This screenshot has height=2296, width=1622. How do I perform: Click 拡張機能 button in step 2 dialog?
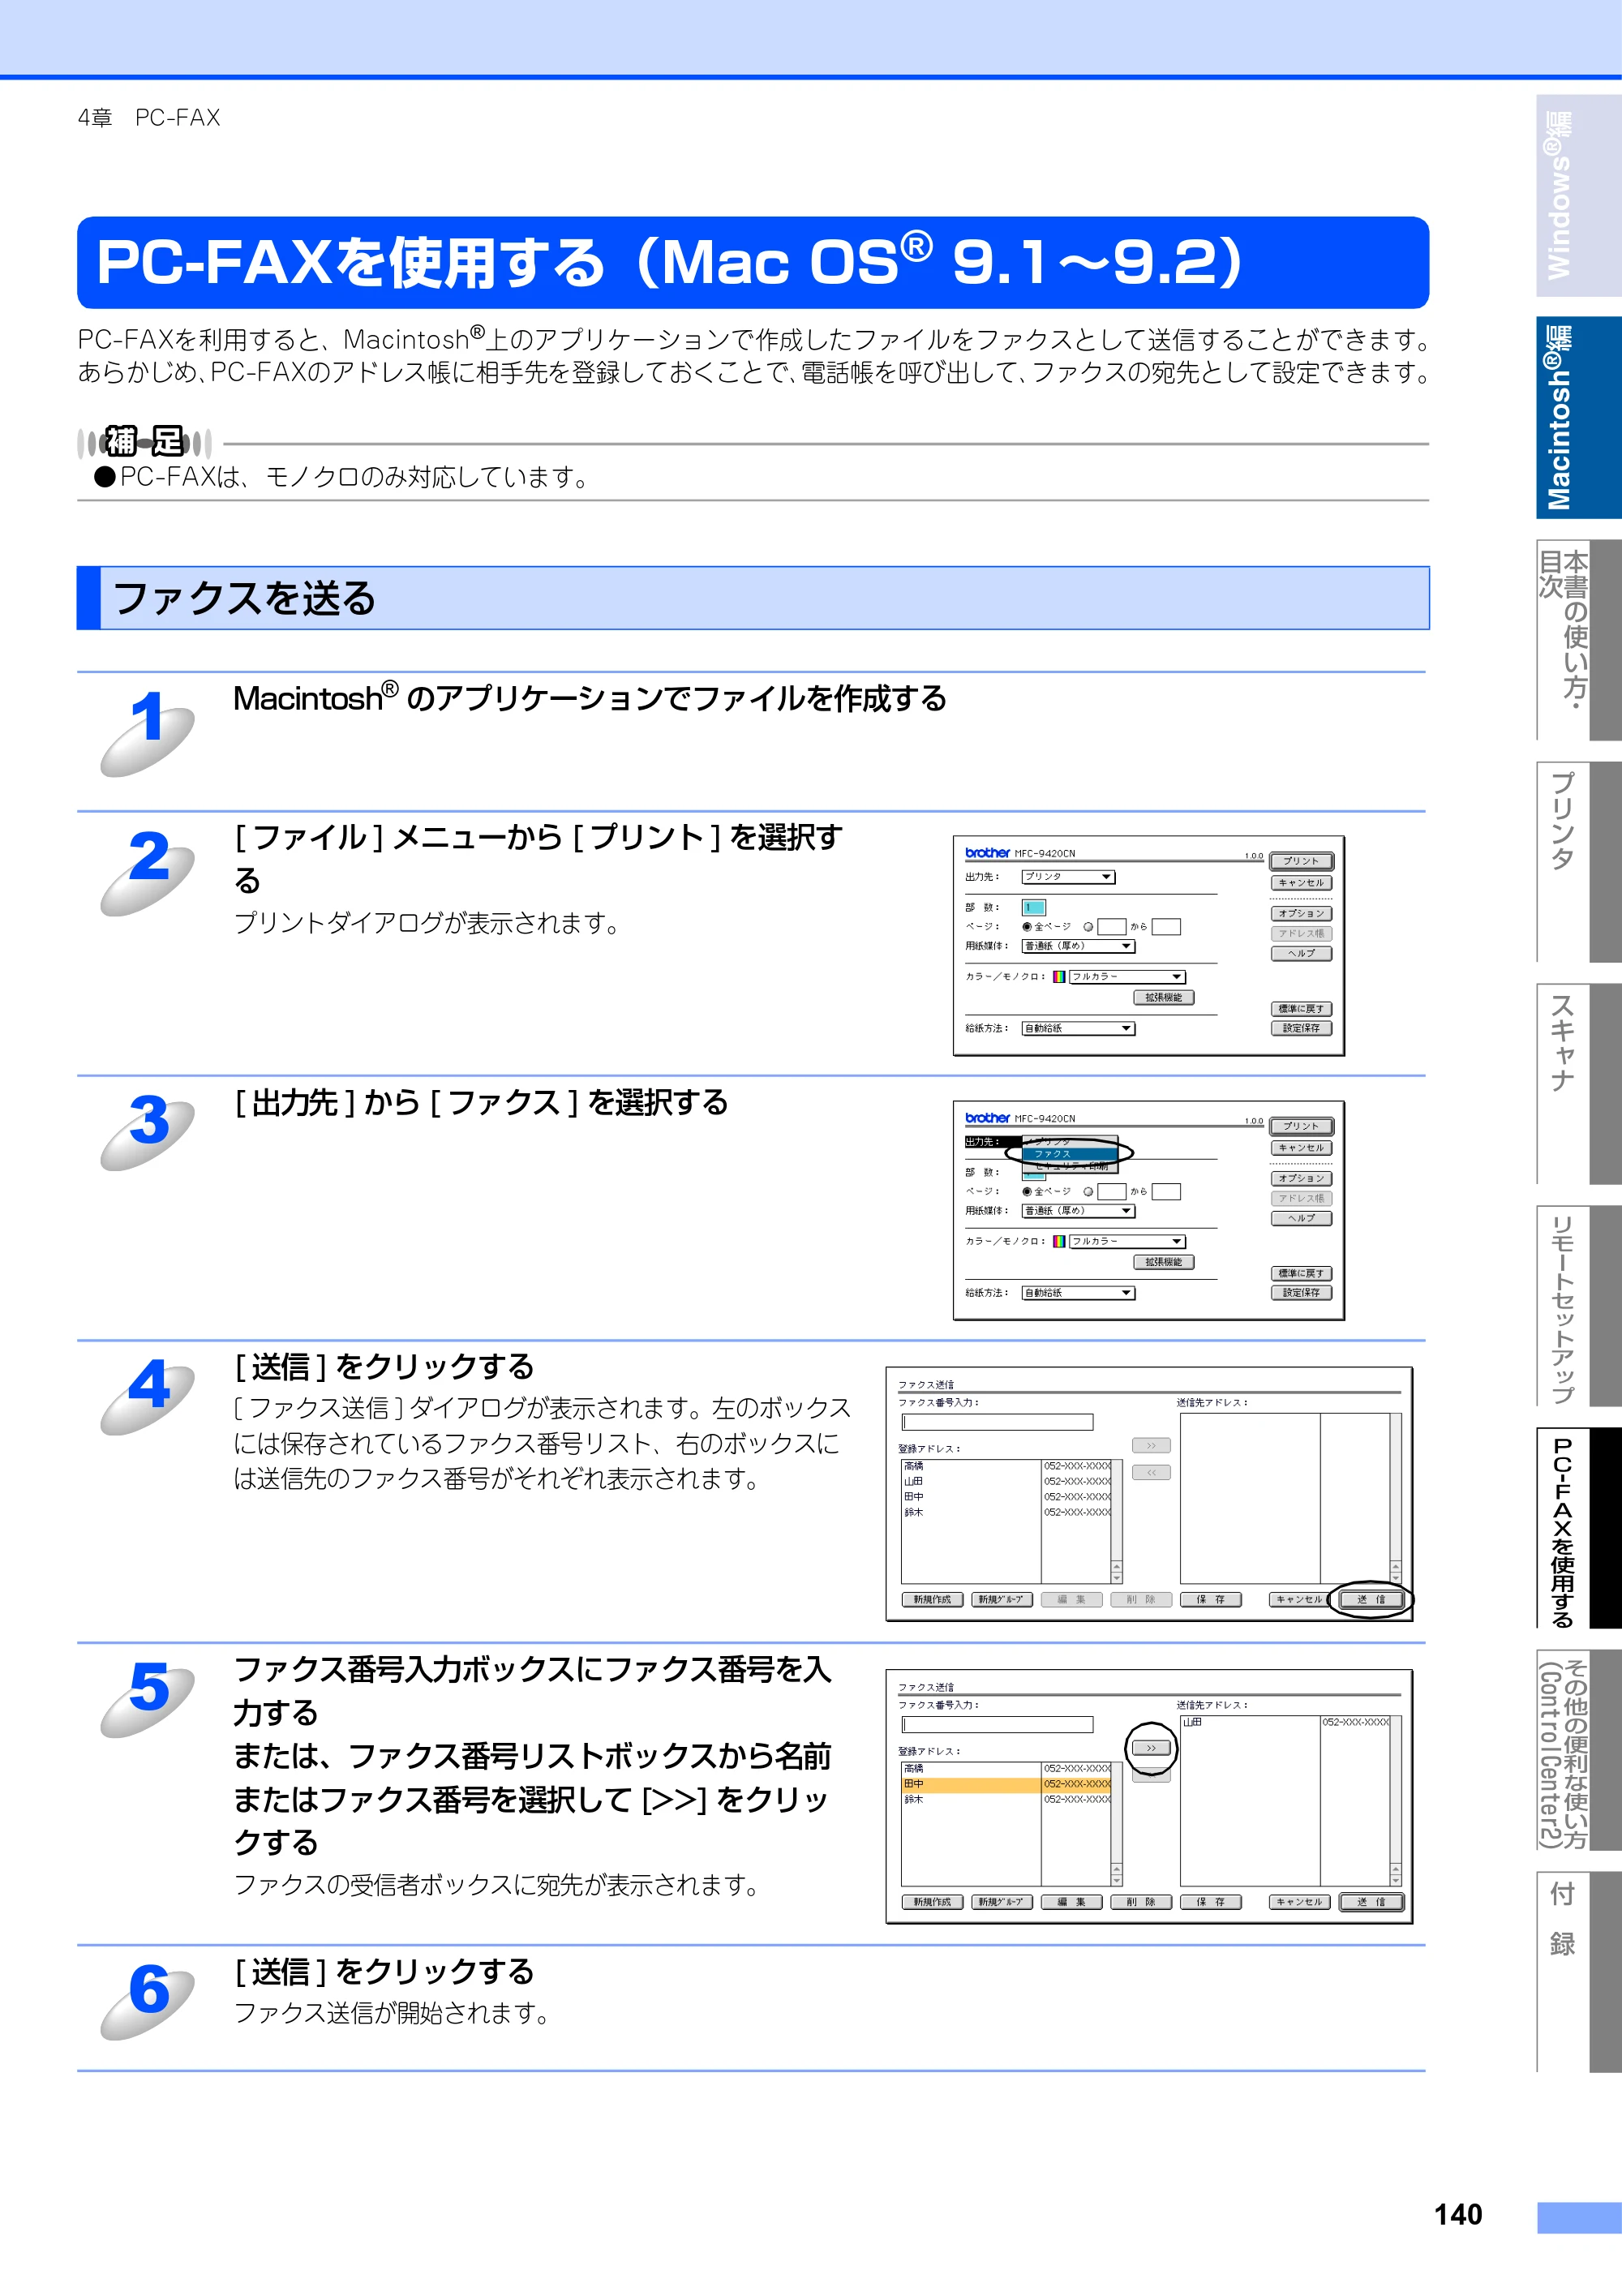pyautogui.click(x=1164, y=998)
